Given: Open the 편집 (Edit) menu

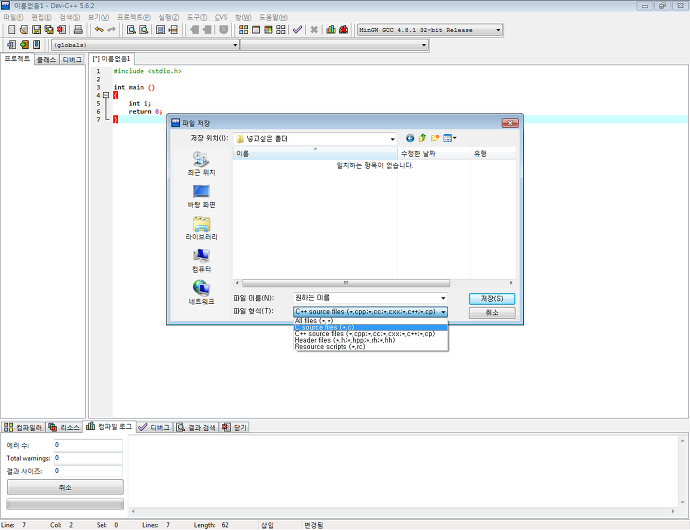Looking at the screenshot, I should pyautogui.click(x=41, y=17).
